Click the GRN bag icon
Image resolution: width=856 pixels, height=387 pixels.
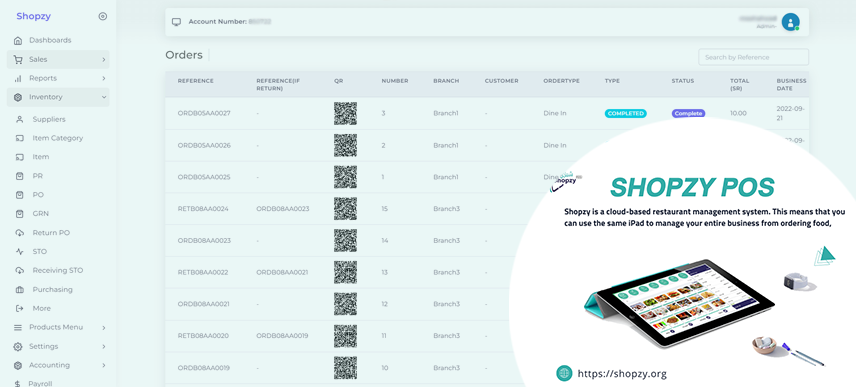click(20, 213)
